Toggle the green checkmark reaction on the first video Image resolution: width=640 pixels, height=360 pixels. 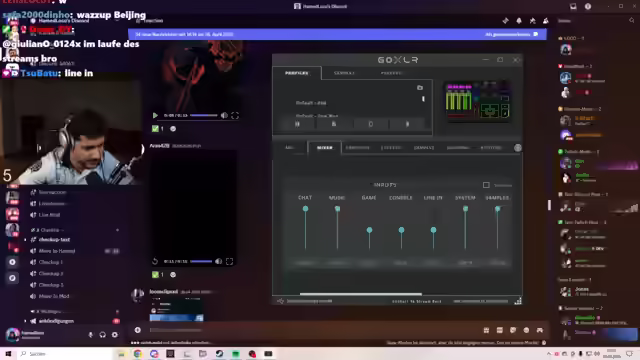[158, 129]
